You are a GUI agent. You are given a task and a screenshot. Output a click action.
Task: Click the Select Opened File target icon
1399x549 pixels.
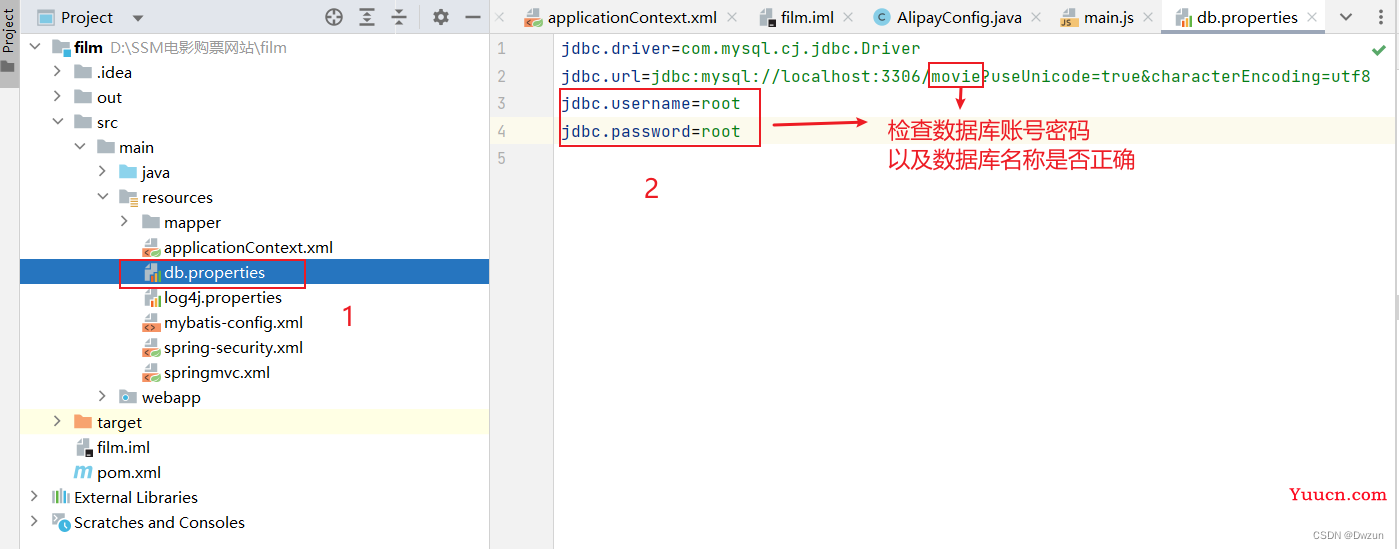(334, 17)
